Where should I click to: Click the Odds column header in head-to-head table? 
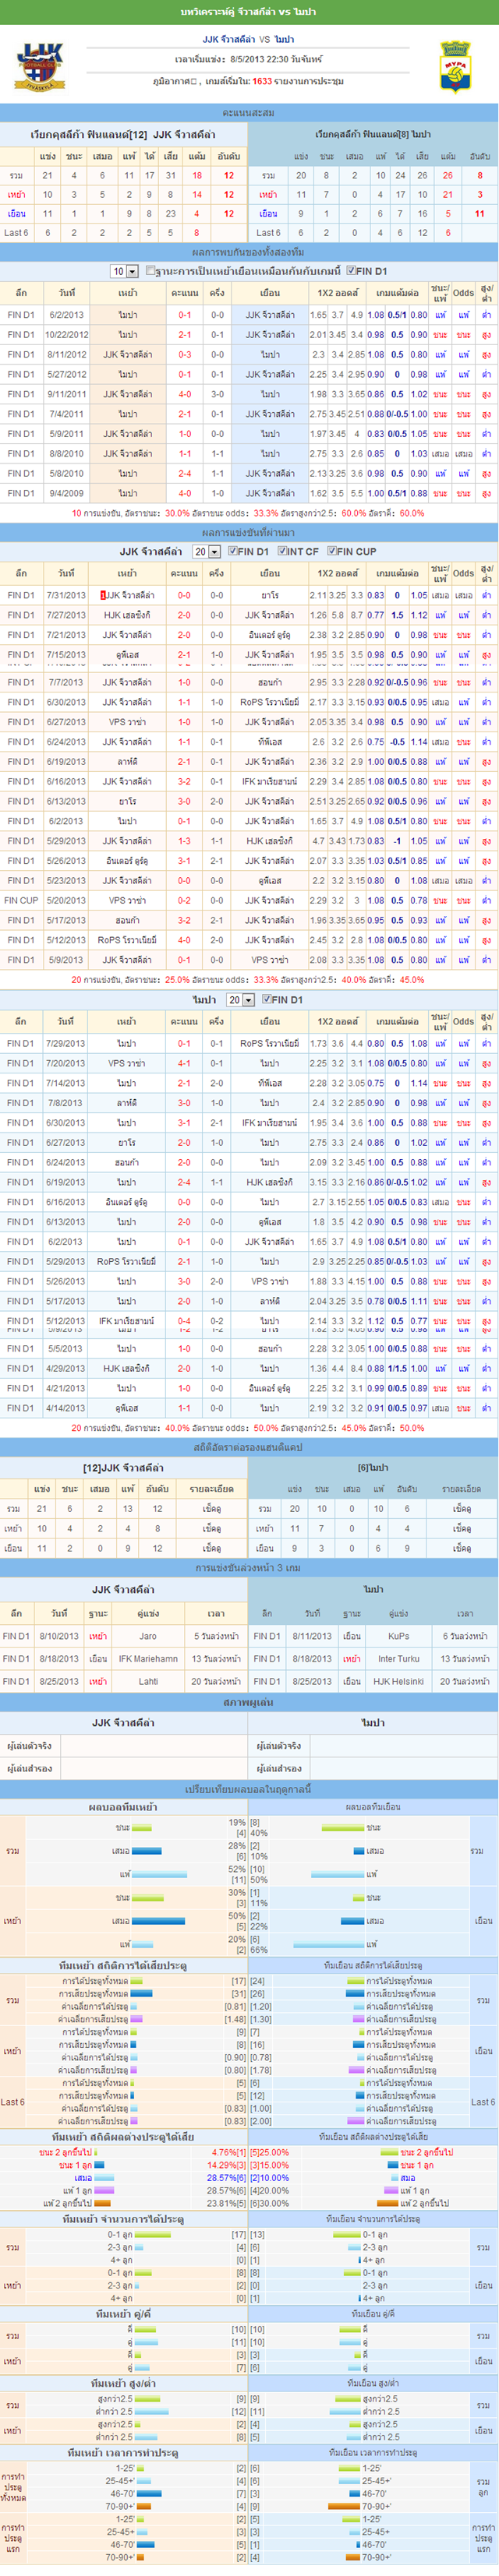[463, 293]
